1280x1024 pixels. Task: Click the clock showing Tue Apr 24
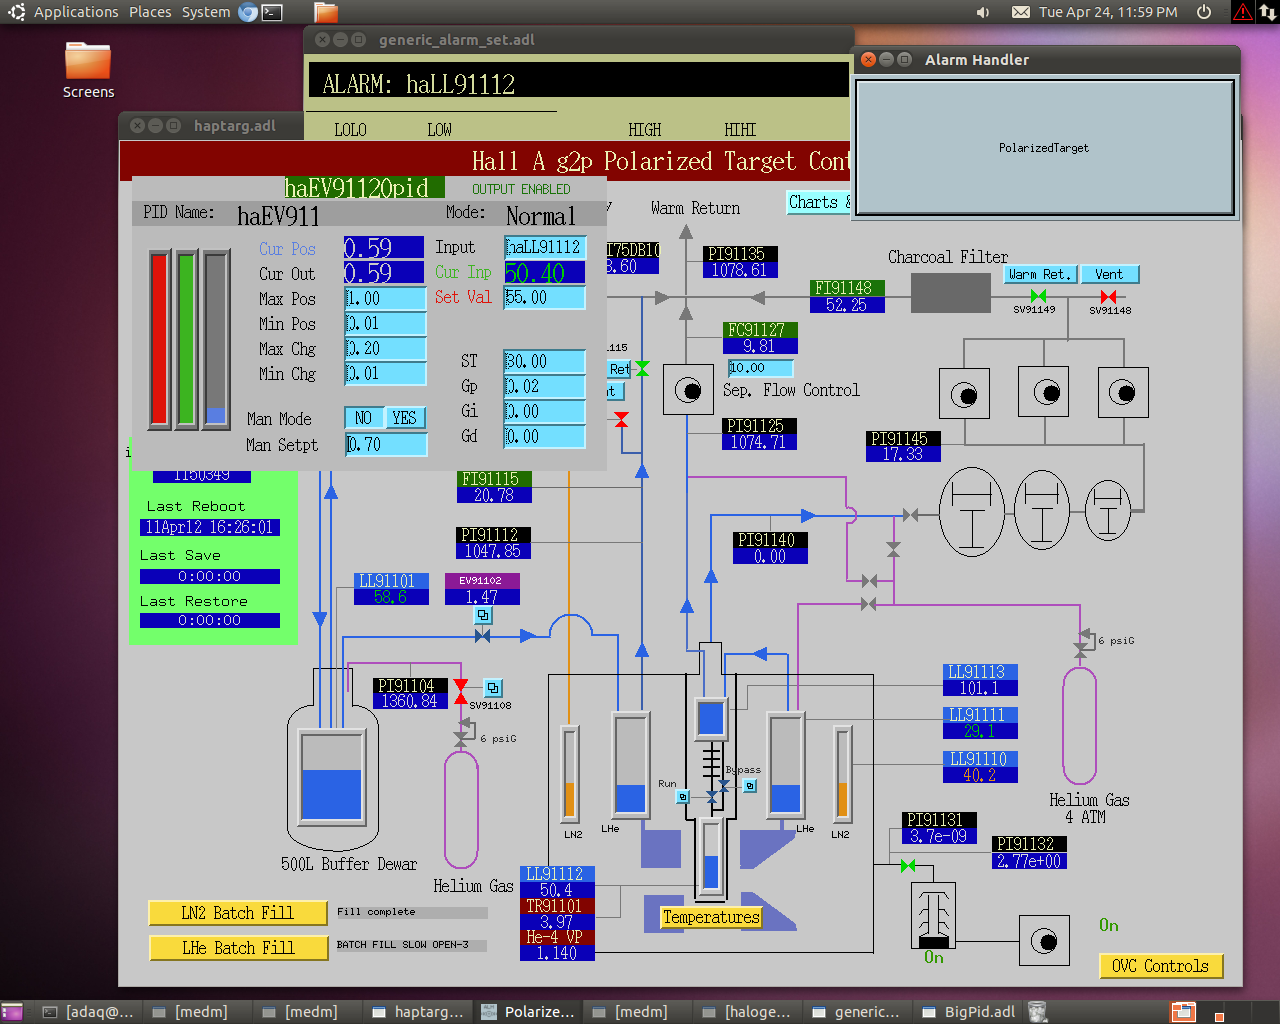point(1108,12)
